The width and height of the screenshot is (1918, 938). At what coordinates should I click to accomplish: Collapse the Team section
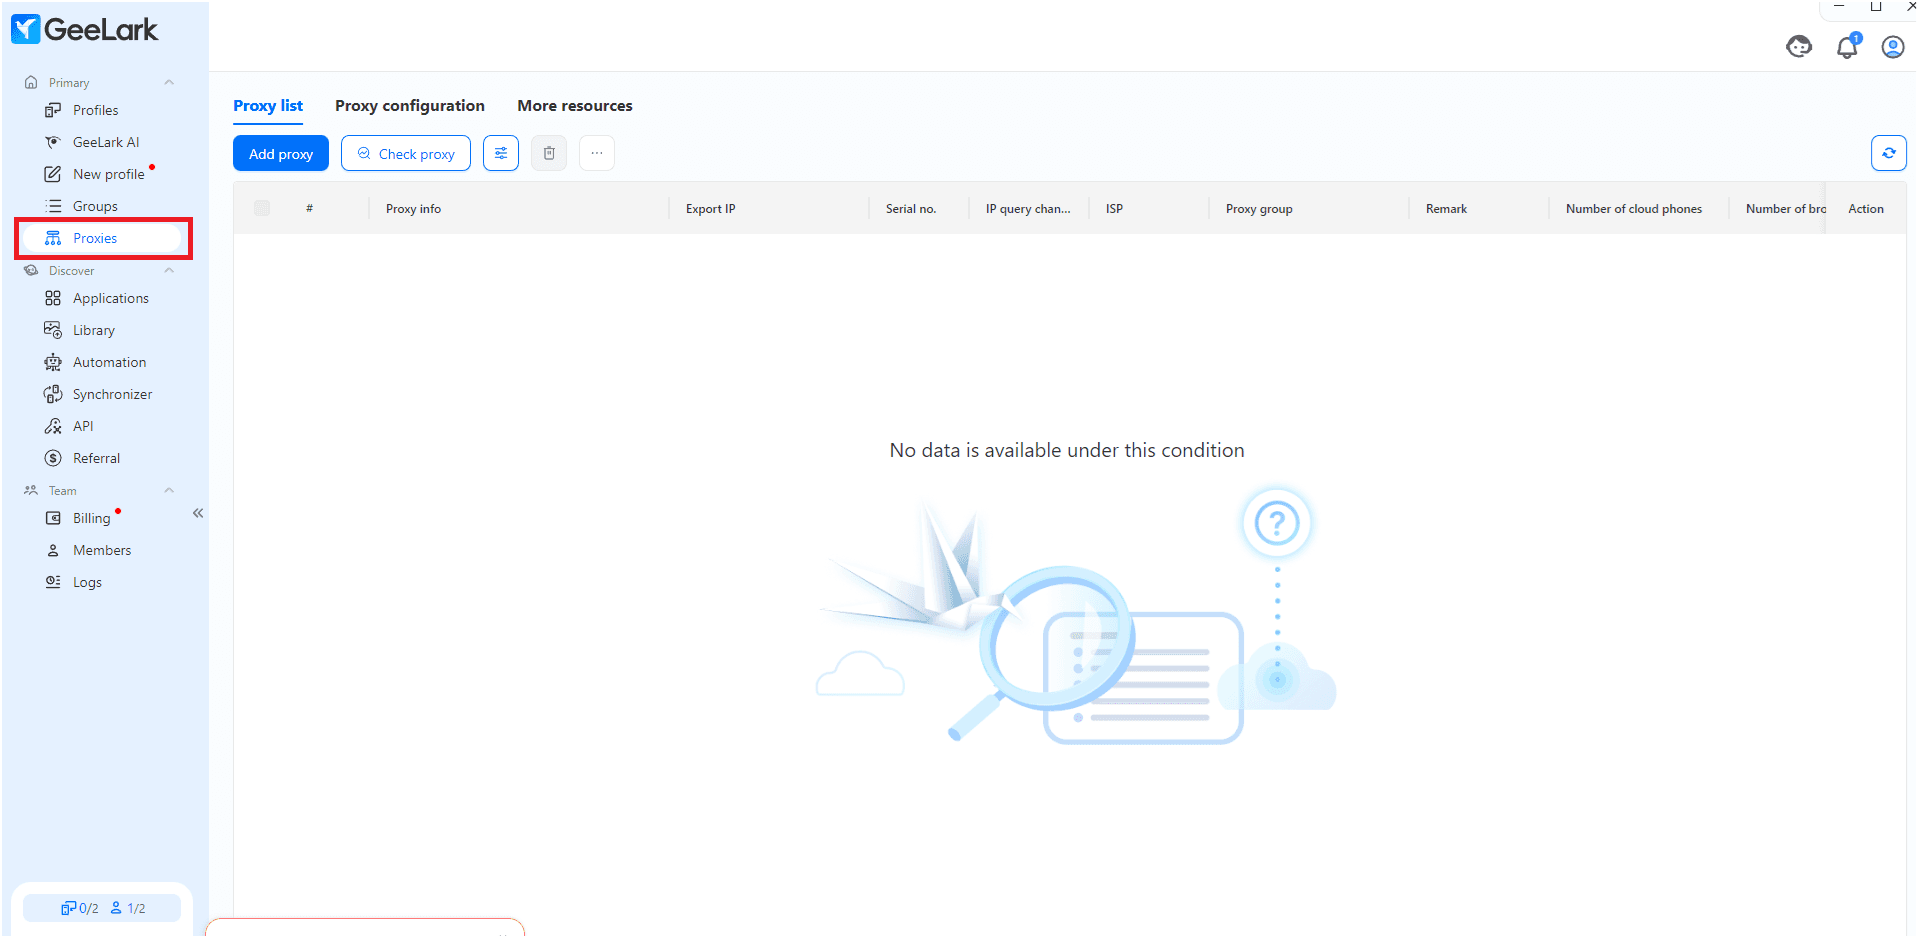pos(169,491)
